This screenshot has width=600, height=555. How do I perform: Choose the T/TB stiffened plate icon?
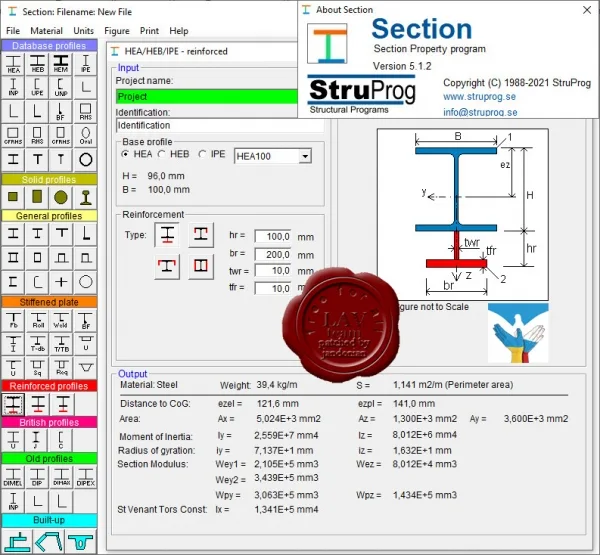click(61, 344)
